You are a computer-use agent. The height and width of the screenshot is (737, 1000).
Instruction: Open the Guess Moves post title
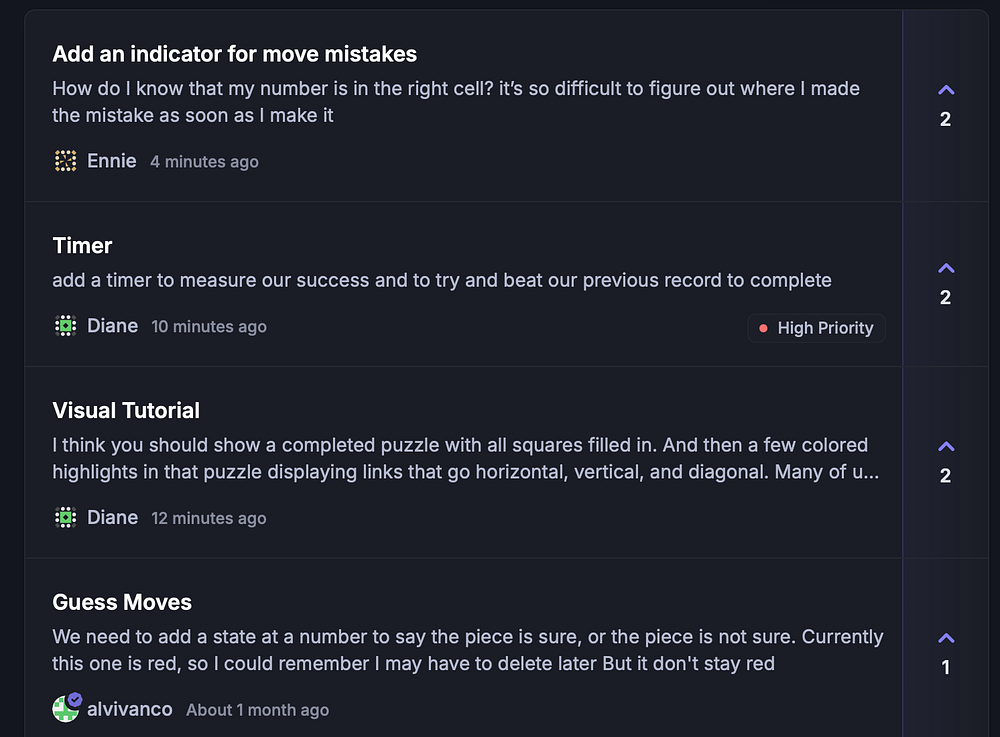tap(122, 603)
